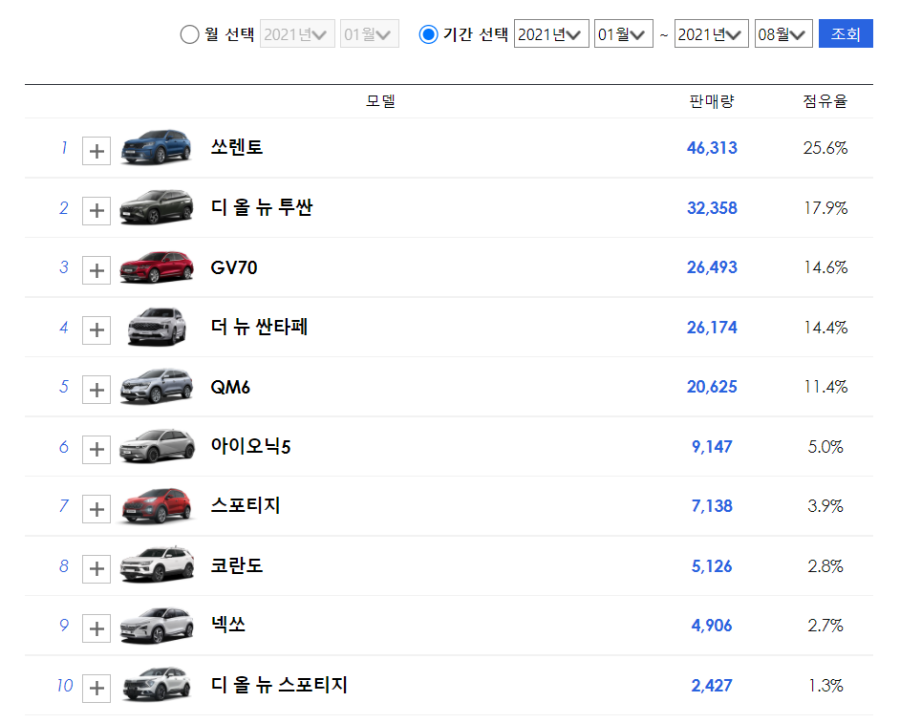Viewport: 900px width, 723px height.
Task: Click the silver 아이오닉5 car image
Action: [156, 446]
